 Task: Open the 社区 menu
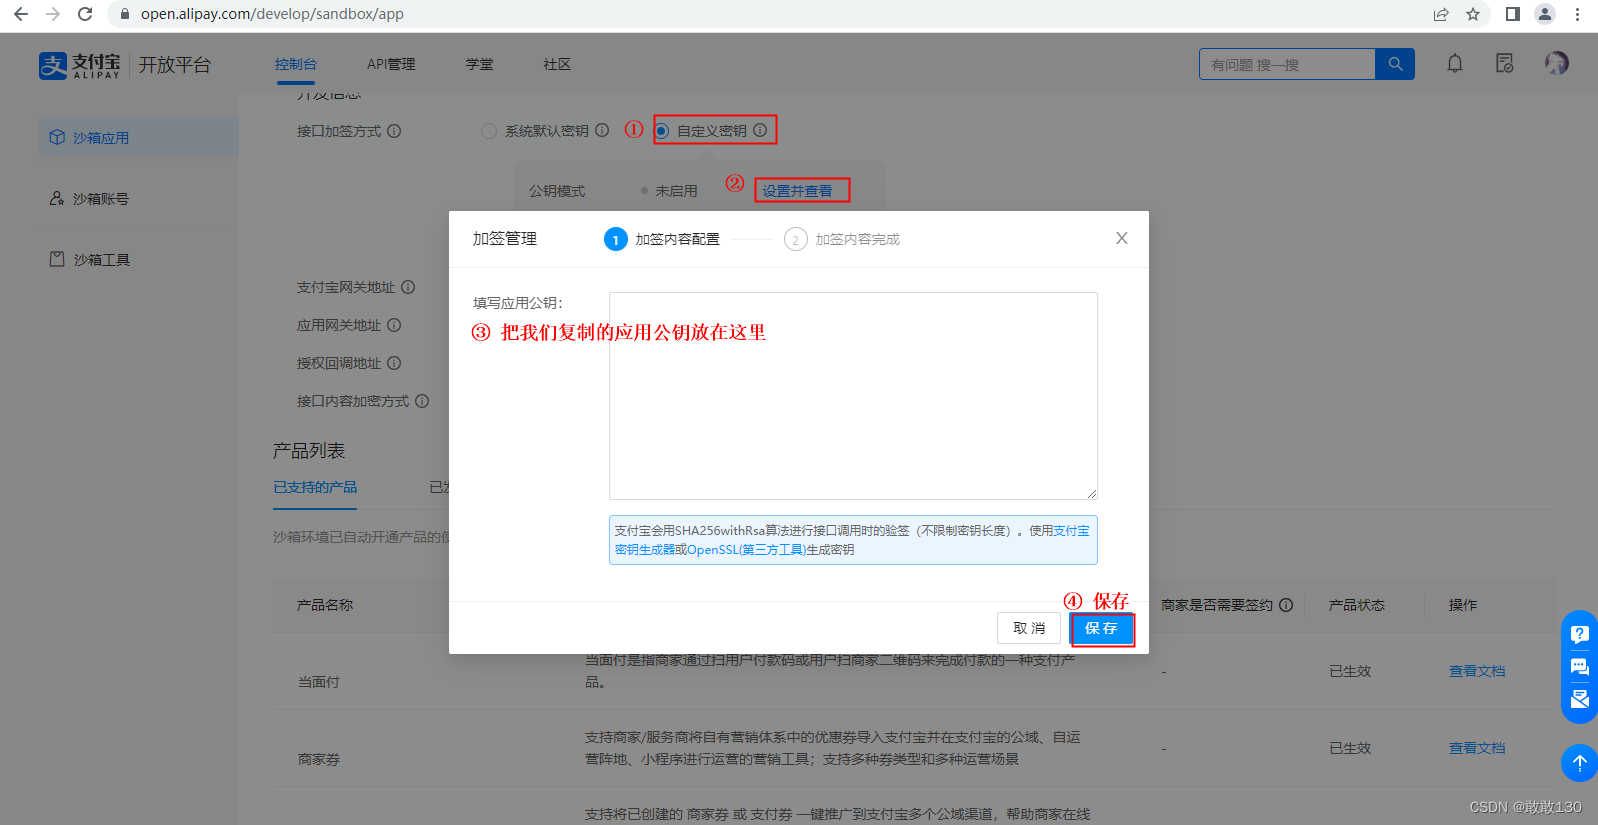pos(557,64)
